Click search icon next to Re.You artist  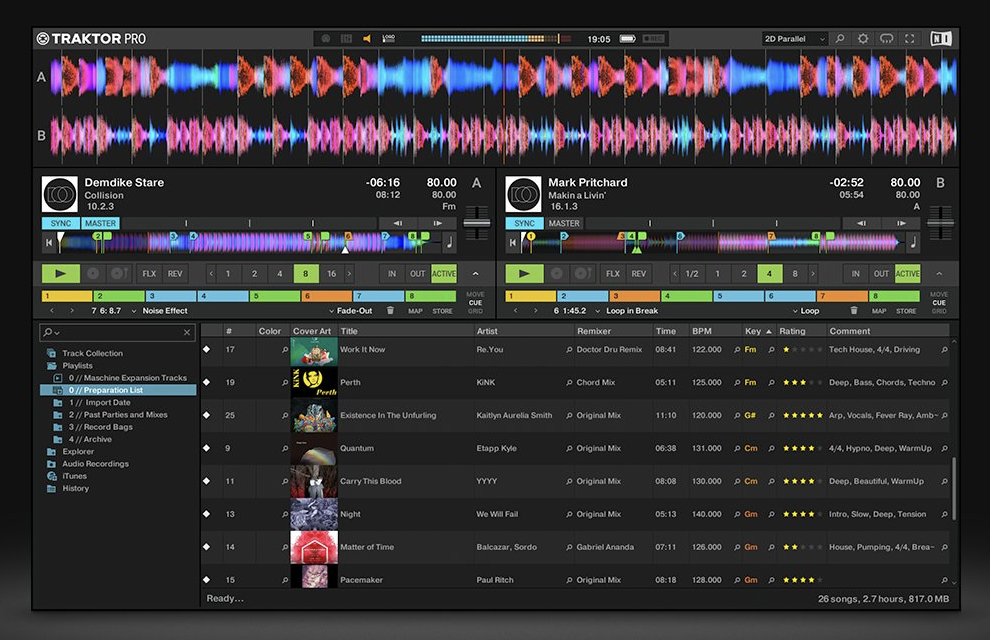pos(569,349)
